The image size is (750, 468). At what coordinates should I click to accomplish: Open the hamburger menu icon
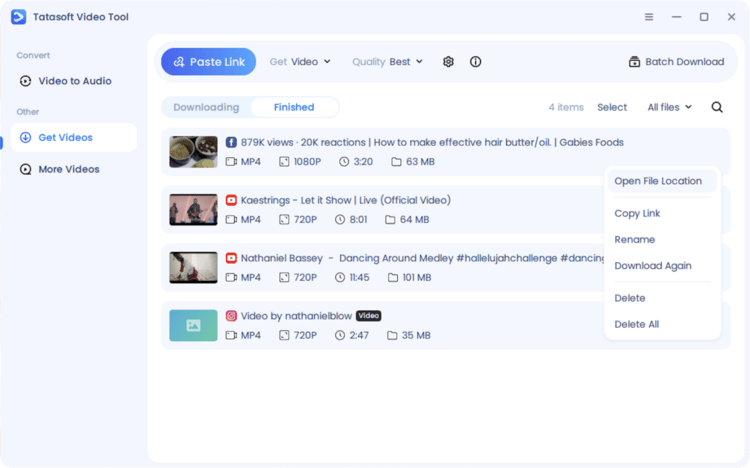[649, 17]
